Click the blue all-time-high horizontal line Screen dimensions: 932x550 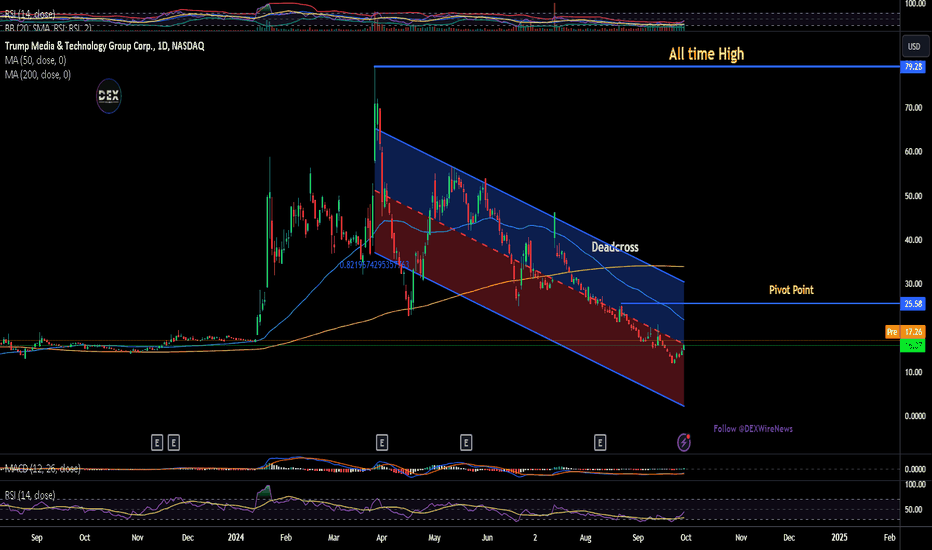pyautogui.click(x=637, y=67)
